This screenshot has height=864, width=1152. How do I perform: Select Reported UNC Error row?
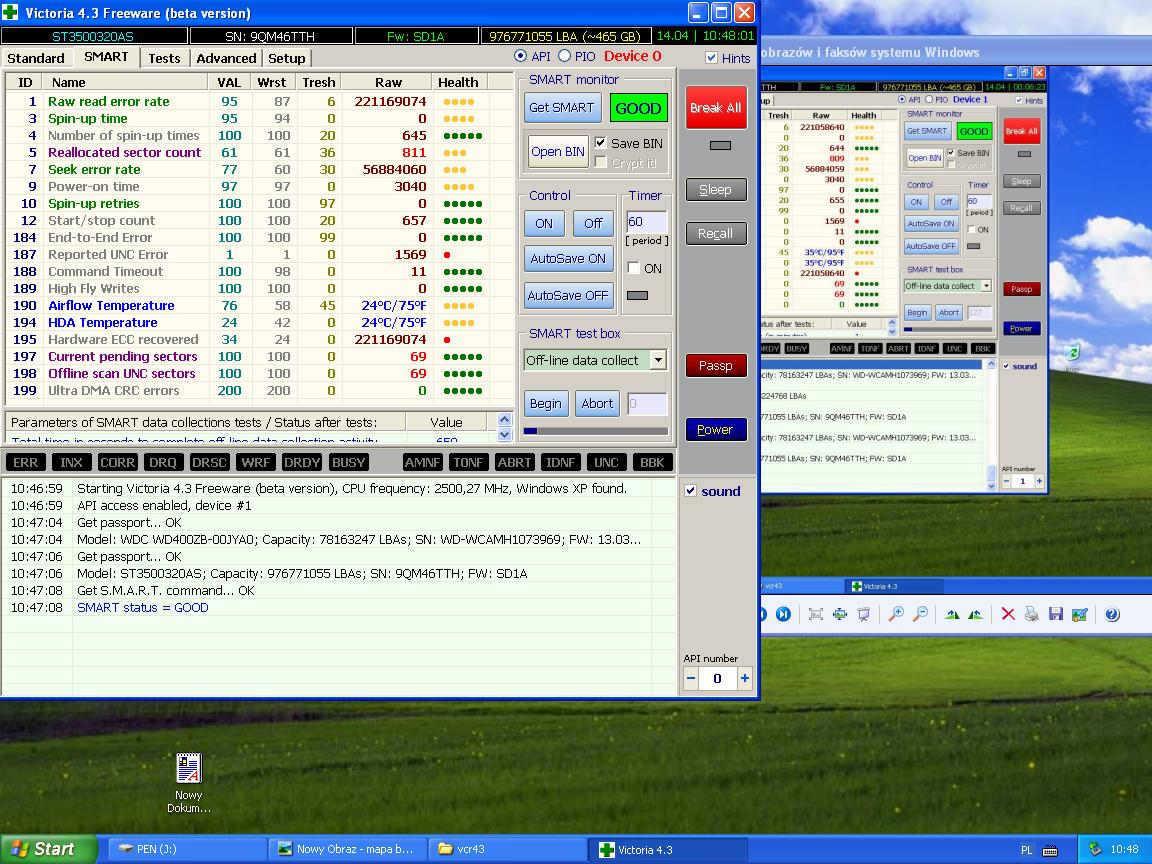[x=259, y=254]
